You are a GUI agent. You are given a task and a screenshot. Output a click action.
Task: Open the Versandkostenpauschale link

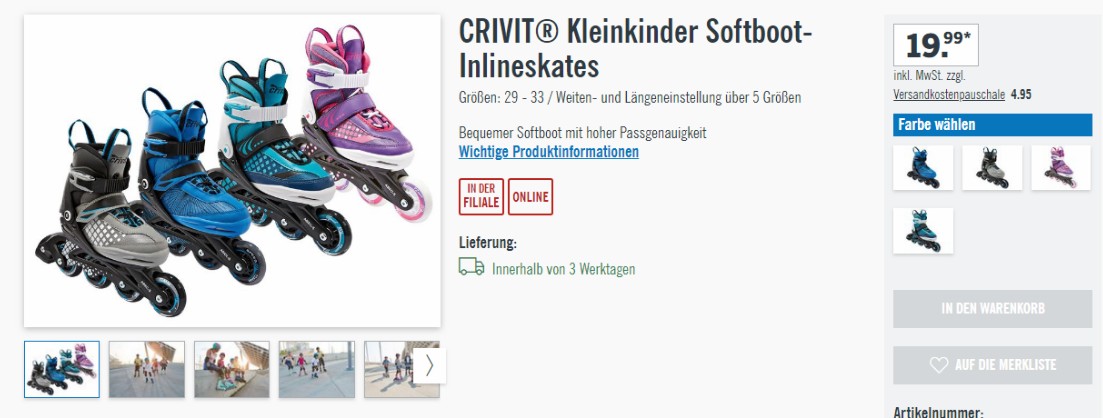(x=949, y=94)
